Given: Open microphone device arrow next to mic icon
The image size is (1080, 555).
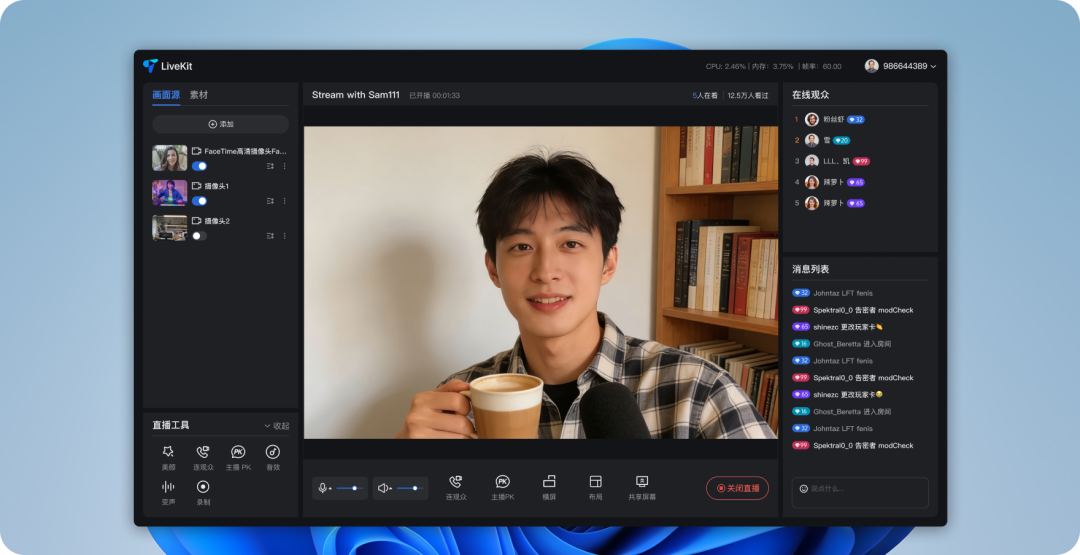Looking at the screenshot, I should [330, 488].
